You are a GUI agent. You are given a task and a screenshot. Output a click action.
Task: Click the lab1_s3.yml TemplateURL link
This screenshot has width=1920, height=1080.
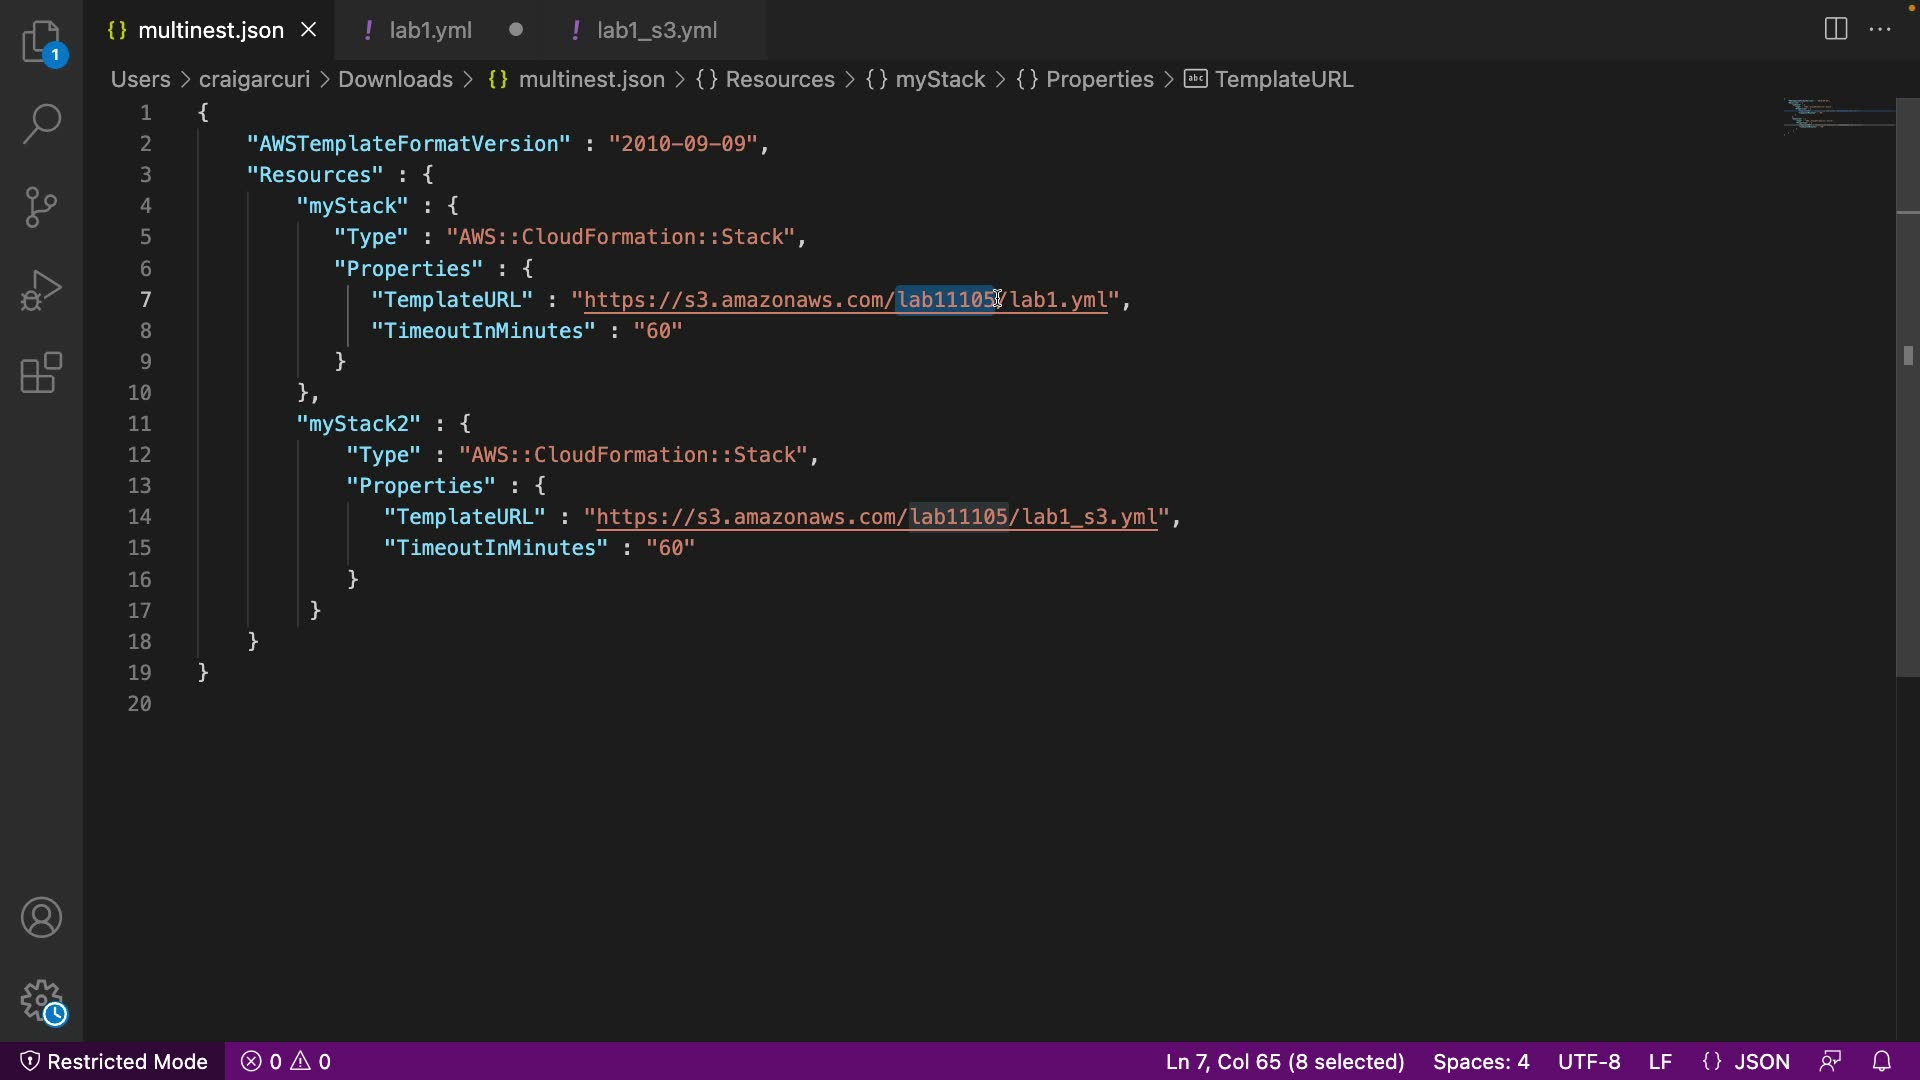pos(876,517)
